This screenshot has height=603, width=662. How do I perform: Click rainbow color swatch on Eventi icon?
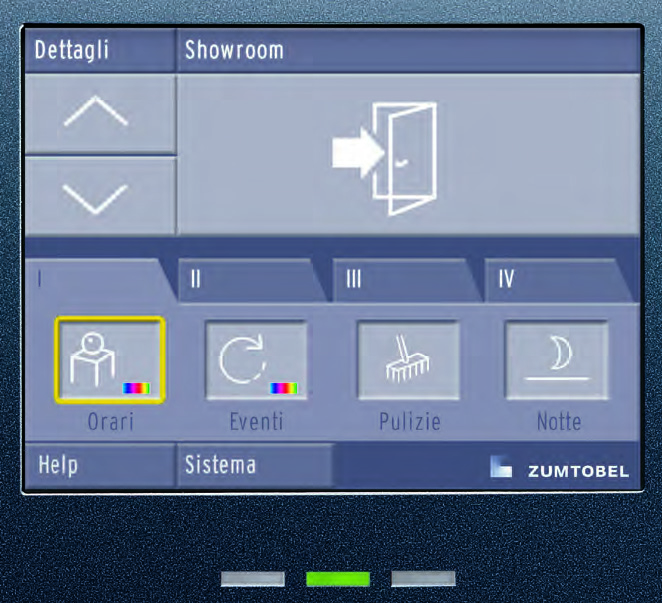pyautogui.click(x=284, y=388)
